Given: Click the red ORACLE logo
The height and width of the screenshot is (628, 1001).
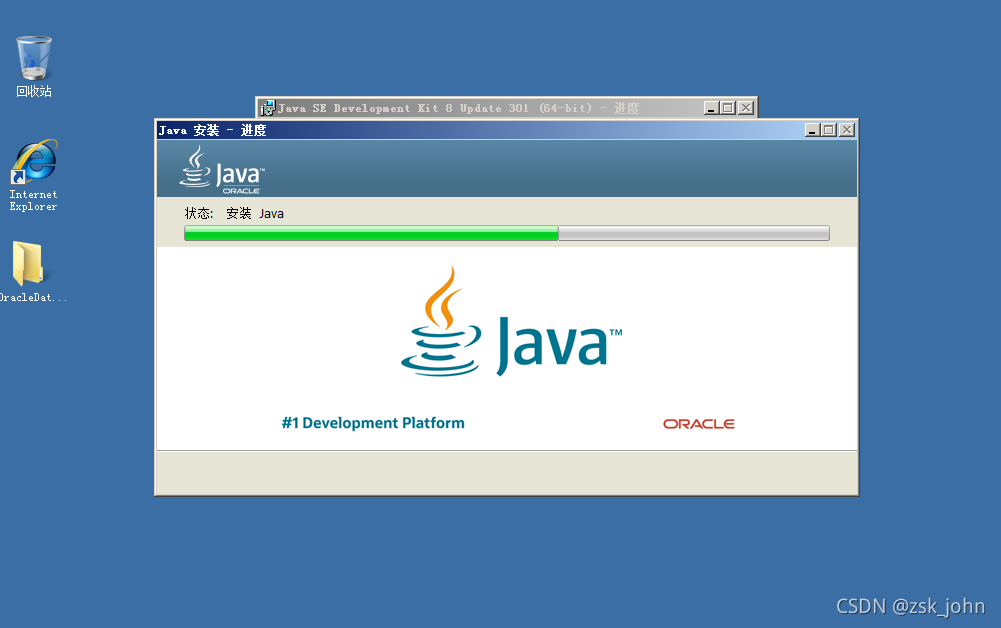Looking at the screenshot, I should [699, 424].
